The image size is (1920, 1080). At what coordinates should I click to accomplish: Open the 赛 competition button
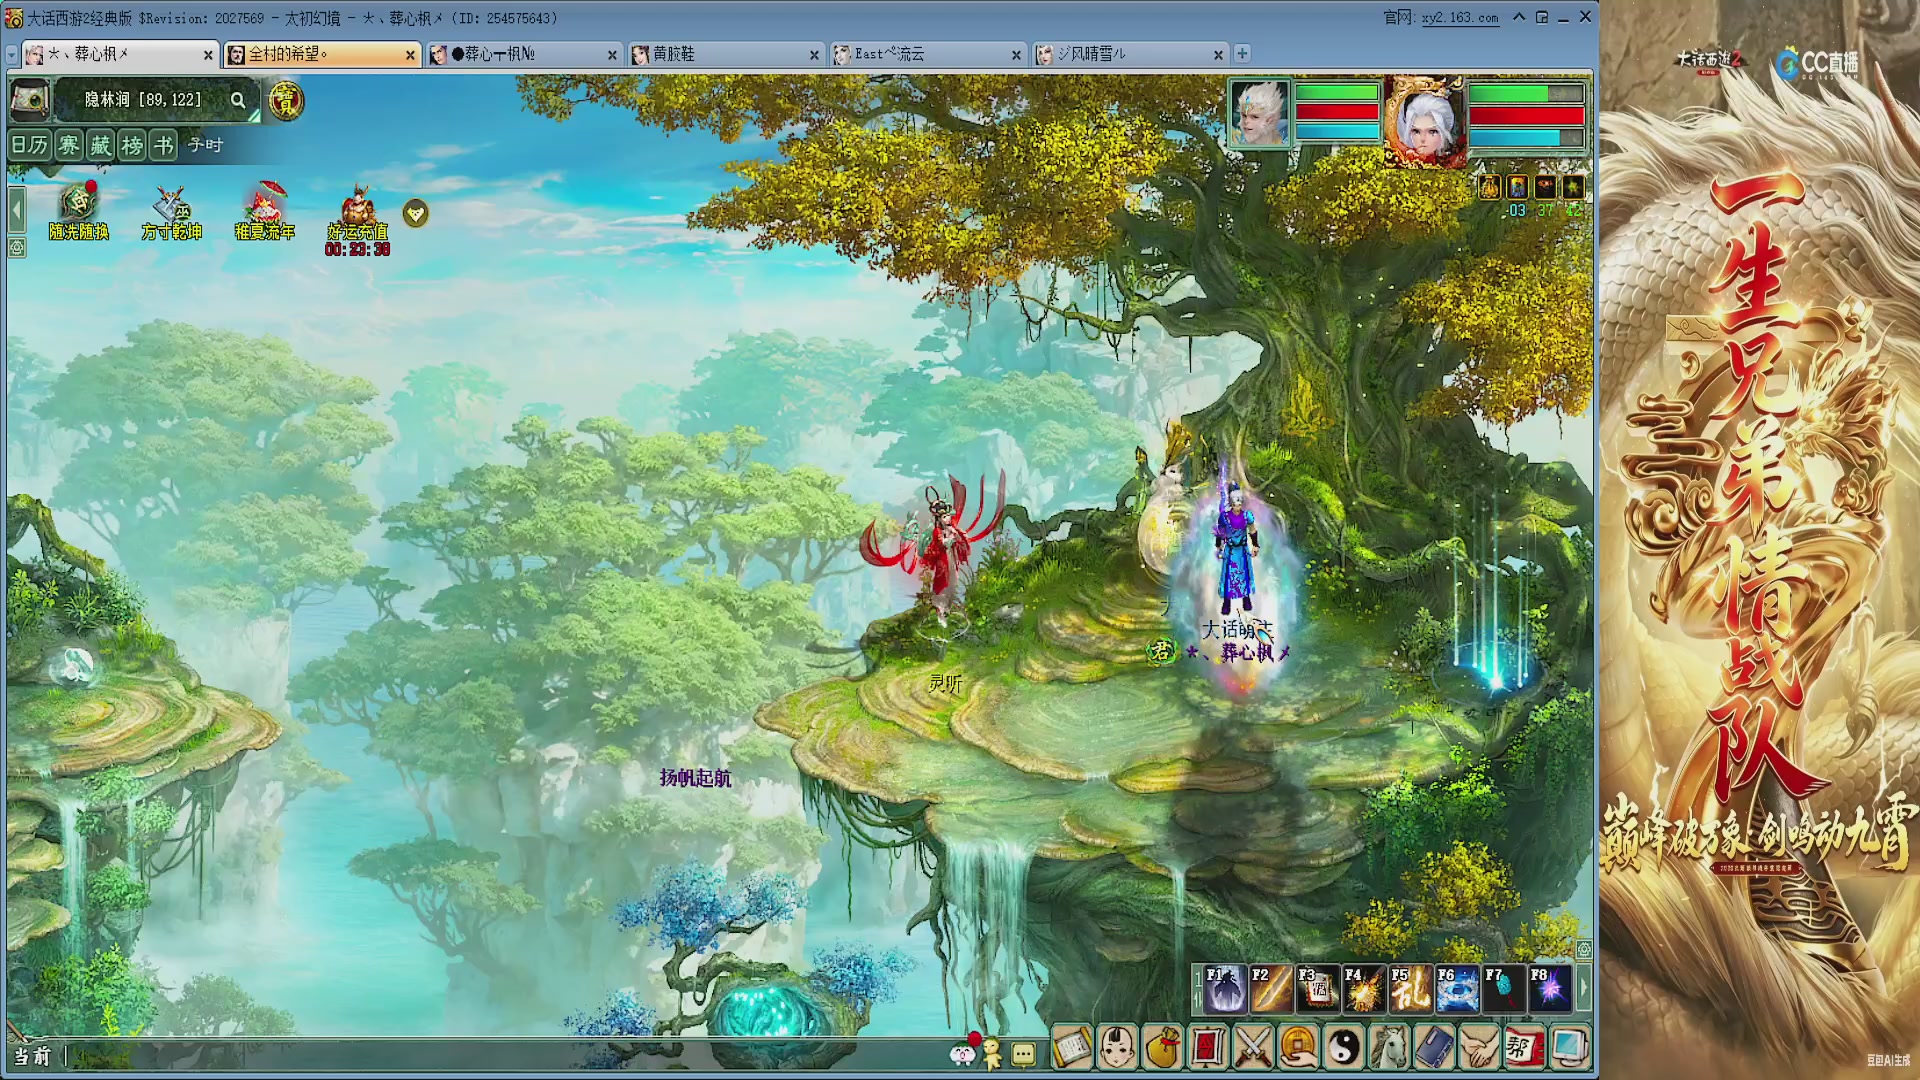pos(68,145)
